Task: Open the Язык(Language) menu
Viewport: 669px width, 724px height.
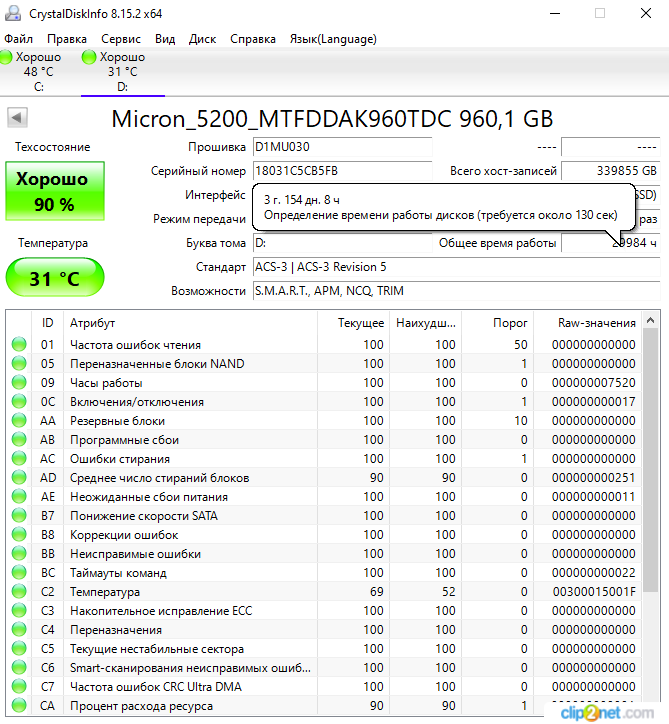Action: (x=332, y=39)
